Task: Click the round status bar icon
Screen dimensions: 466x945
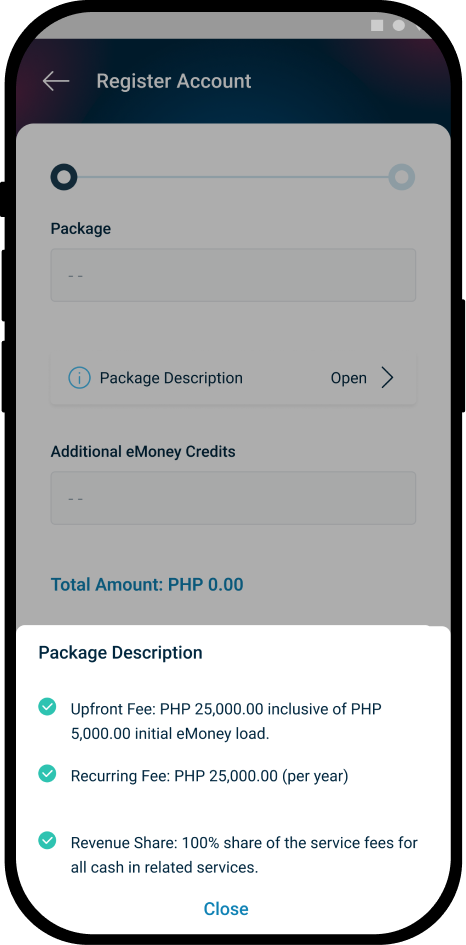Action: tap(398, 25)
